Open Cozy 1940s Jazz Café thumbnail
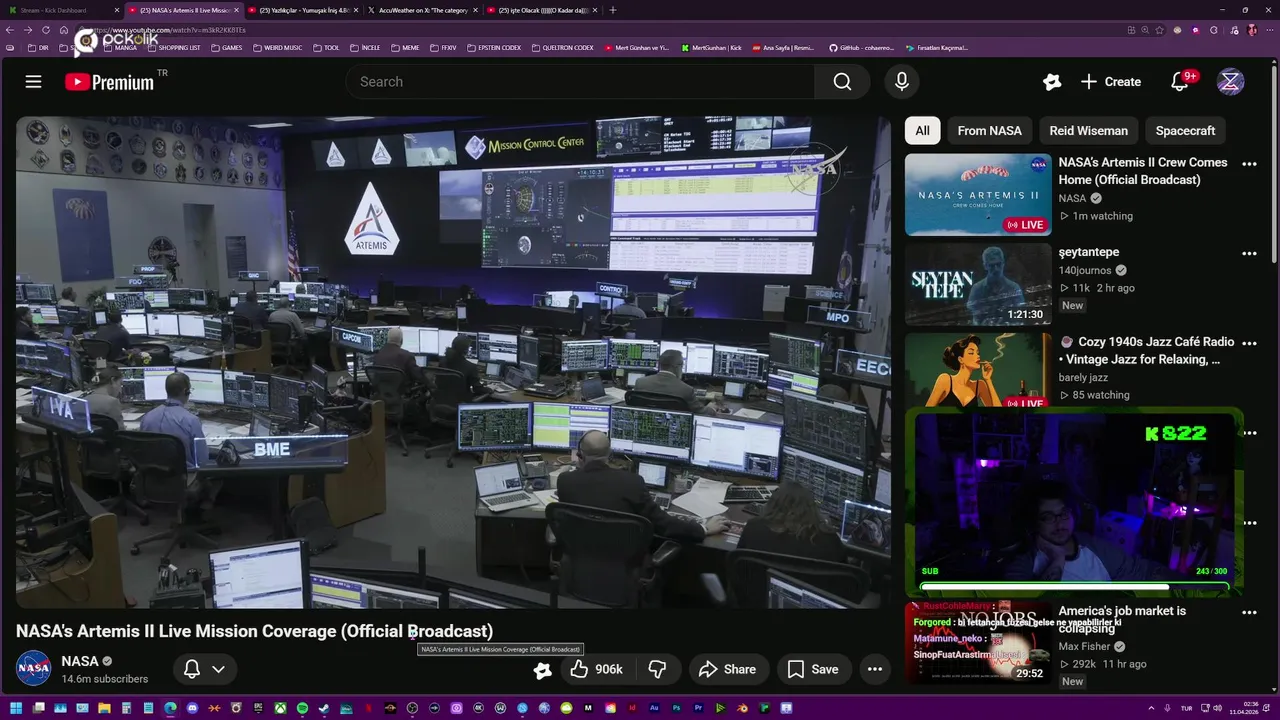The width and height of the screenshot is (1280, 720). [978, 370]
